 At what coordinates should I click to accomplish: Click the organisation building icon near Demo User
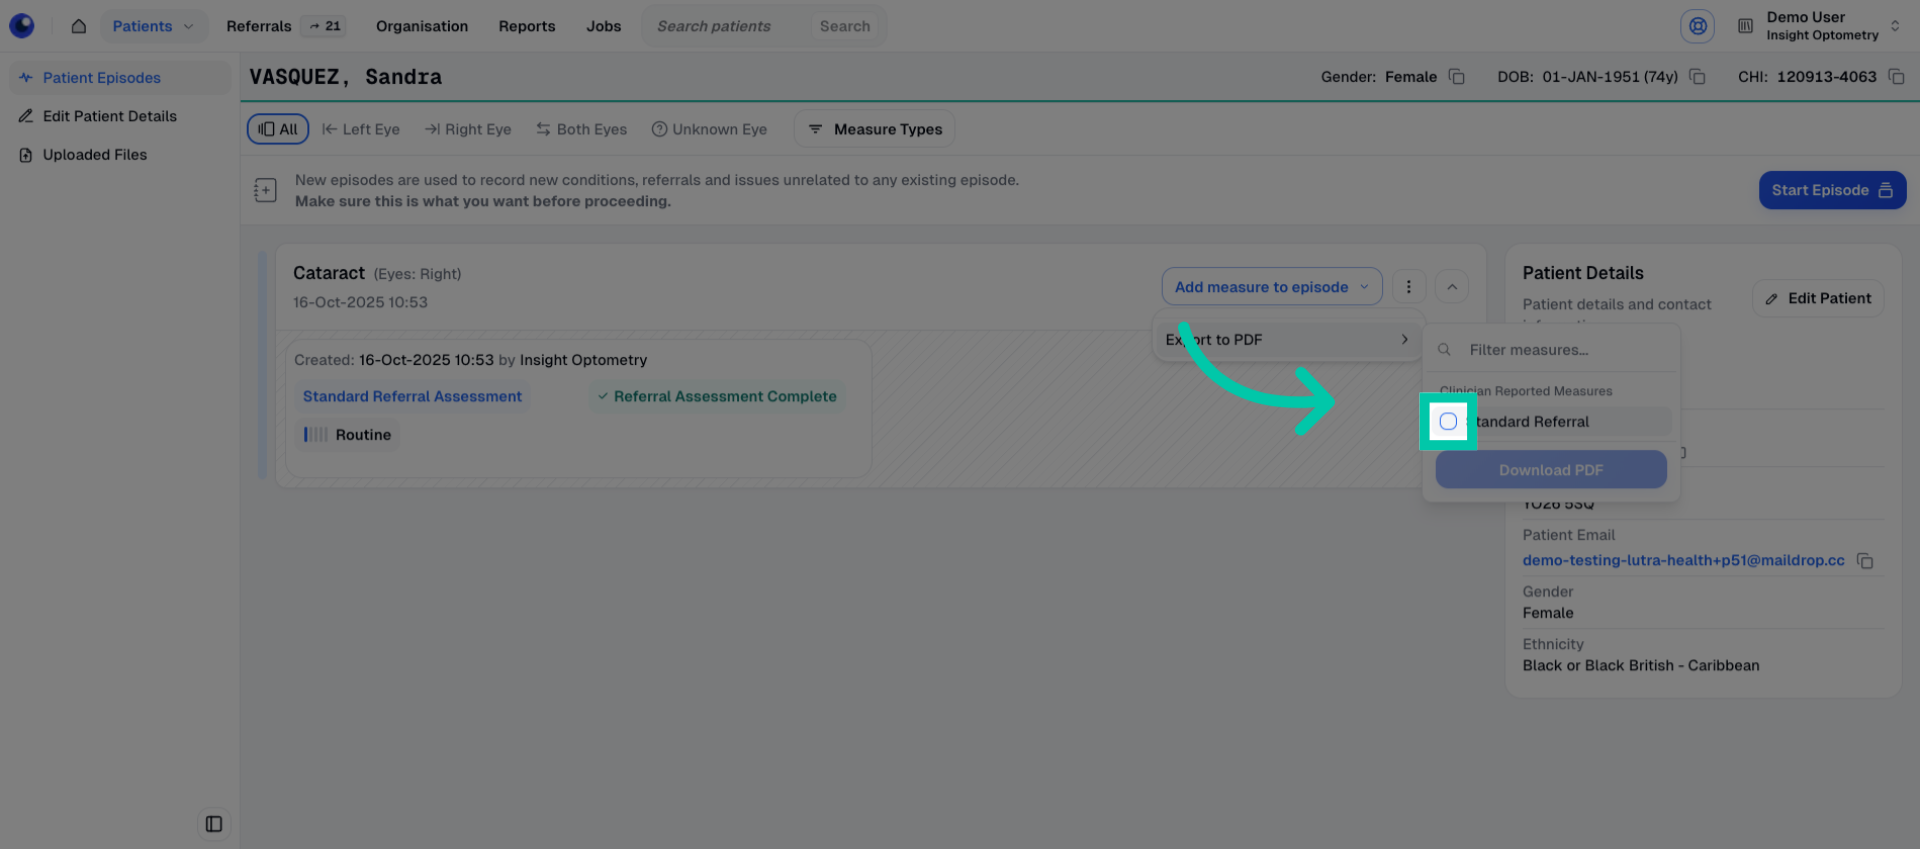click(x=1745, y=26)
